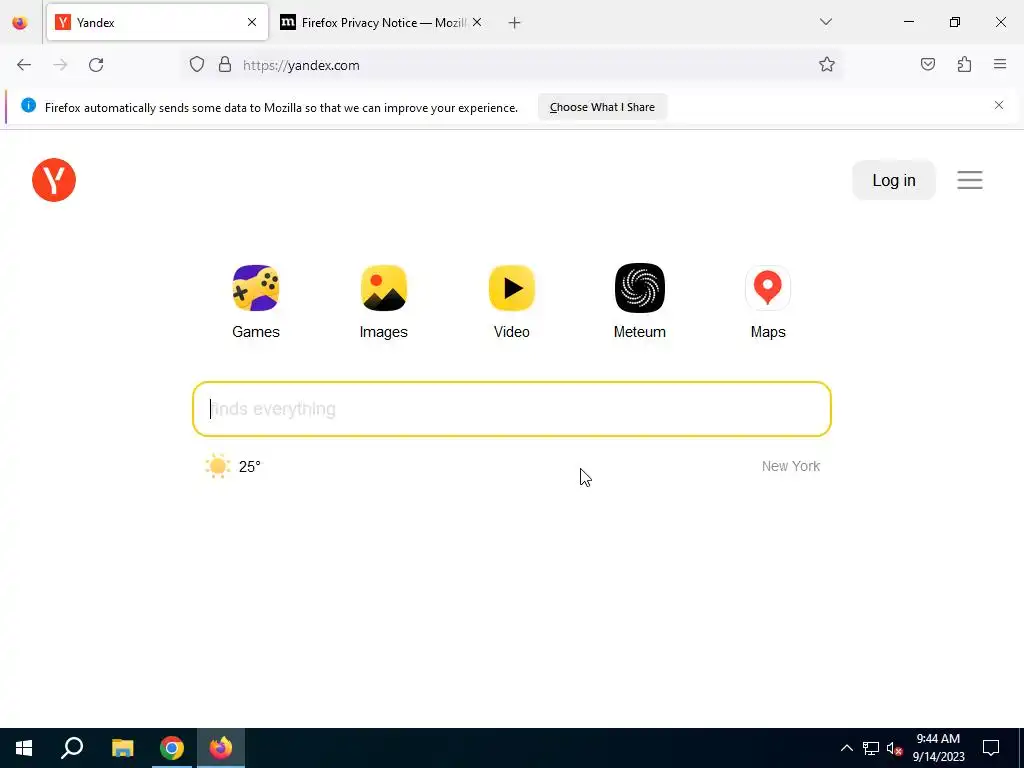Screen dimensions: 1024x768
Task: Save page to Pocket
Action: pos(927,64)
